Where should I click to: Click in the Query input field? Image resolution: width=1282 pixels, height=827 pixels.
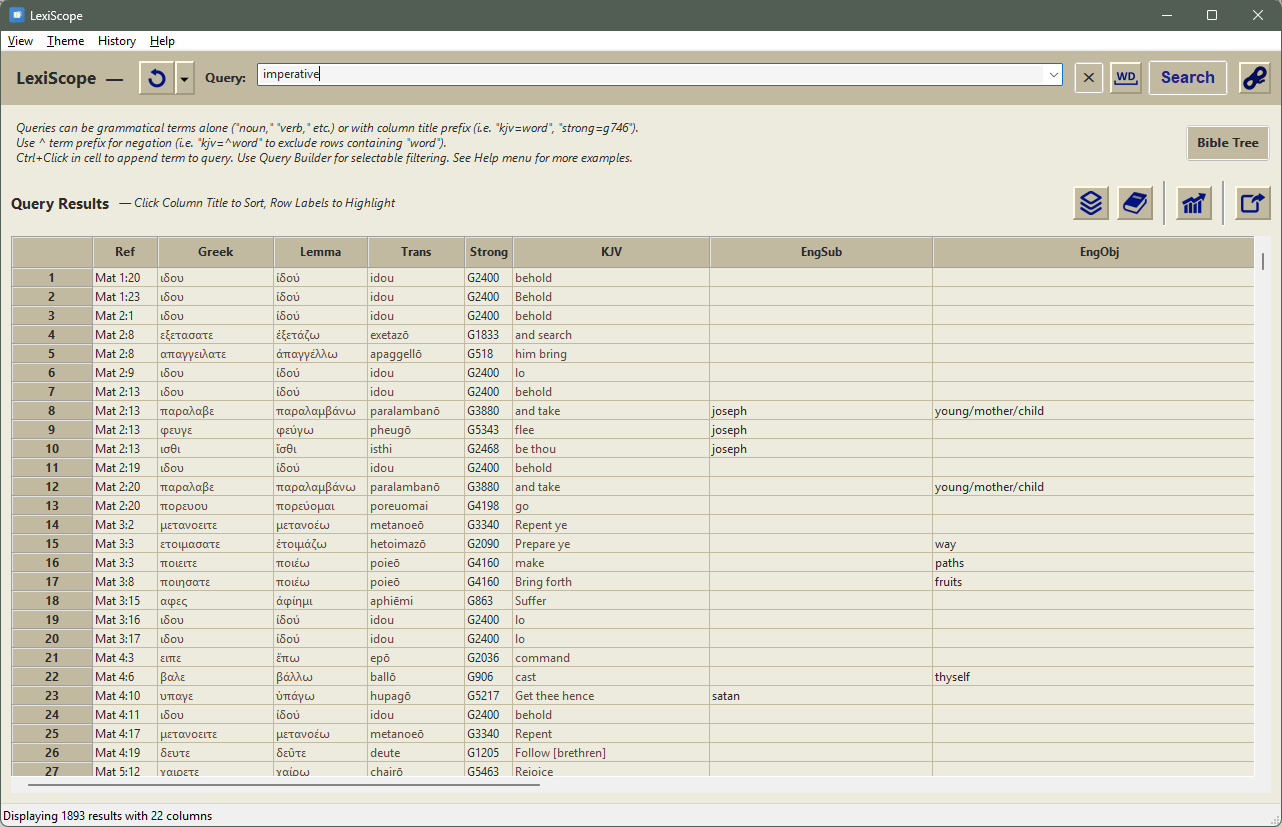[650, 75]
